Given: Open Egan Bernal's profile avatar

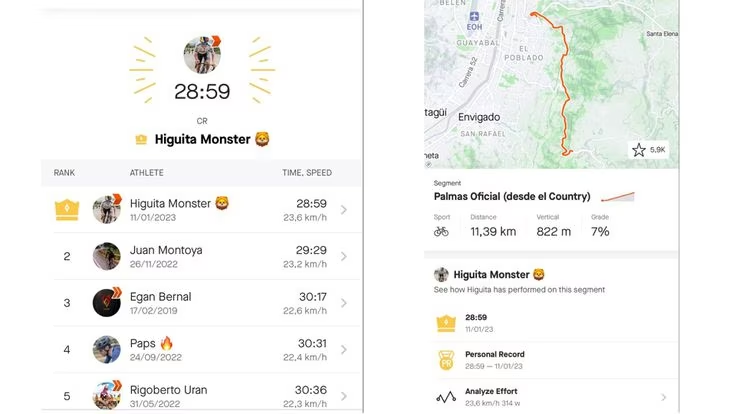Looking at the screenshot, I should point(107,303).
